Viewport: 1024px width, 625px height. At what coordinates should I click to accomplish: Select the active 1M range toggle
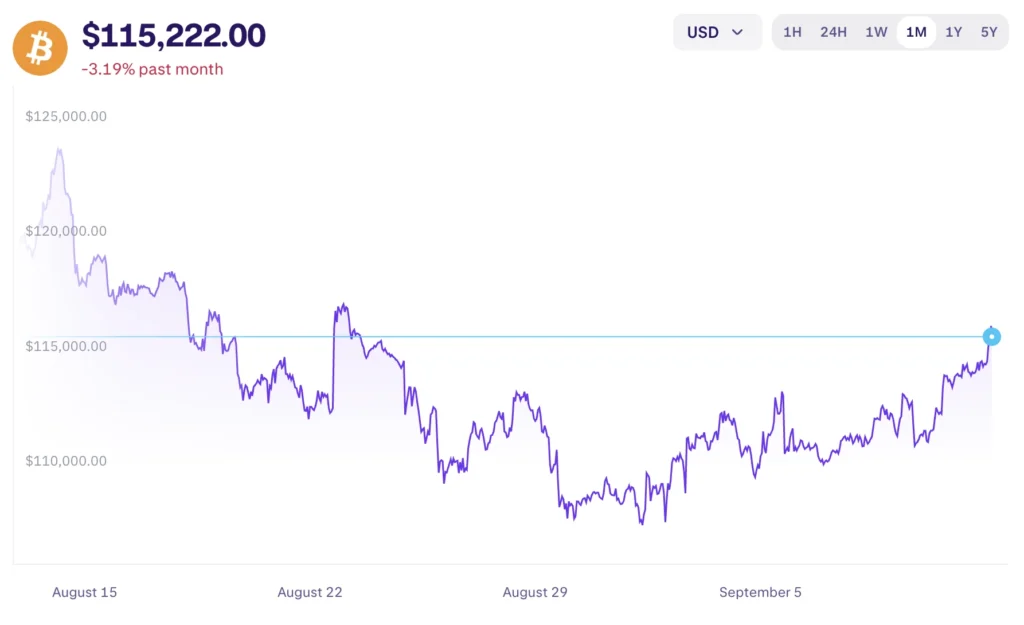[x=916, y=32]
